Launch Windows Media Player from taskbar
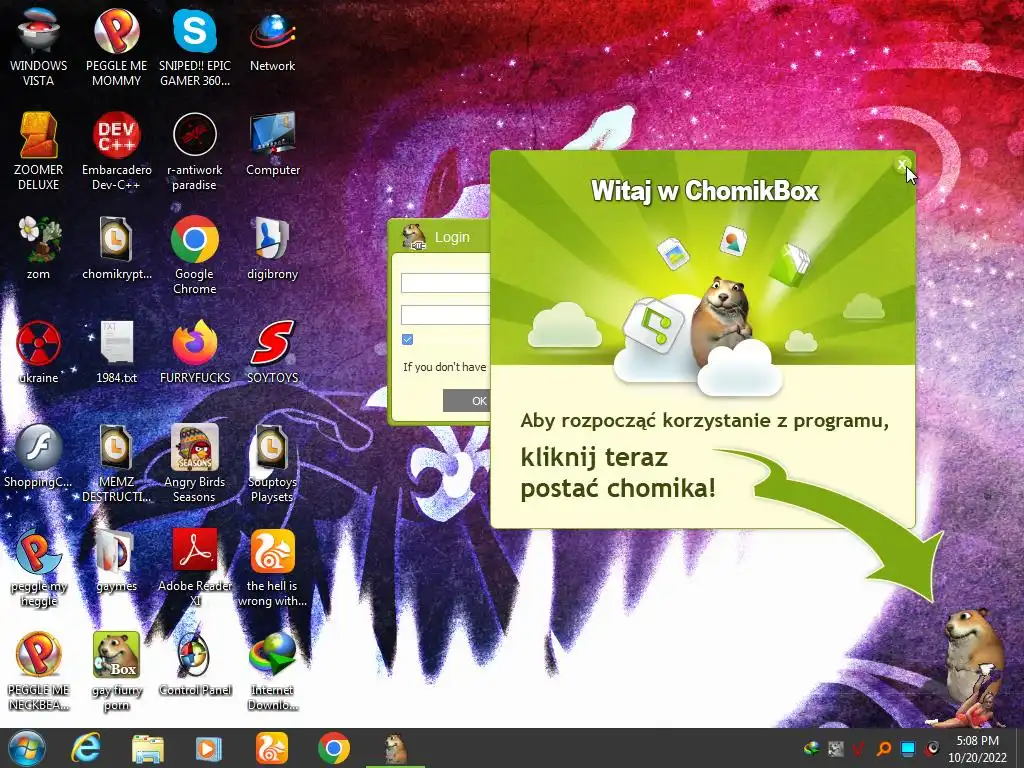Screen dimensions: 1024x768 tap(208, 748)
